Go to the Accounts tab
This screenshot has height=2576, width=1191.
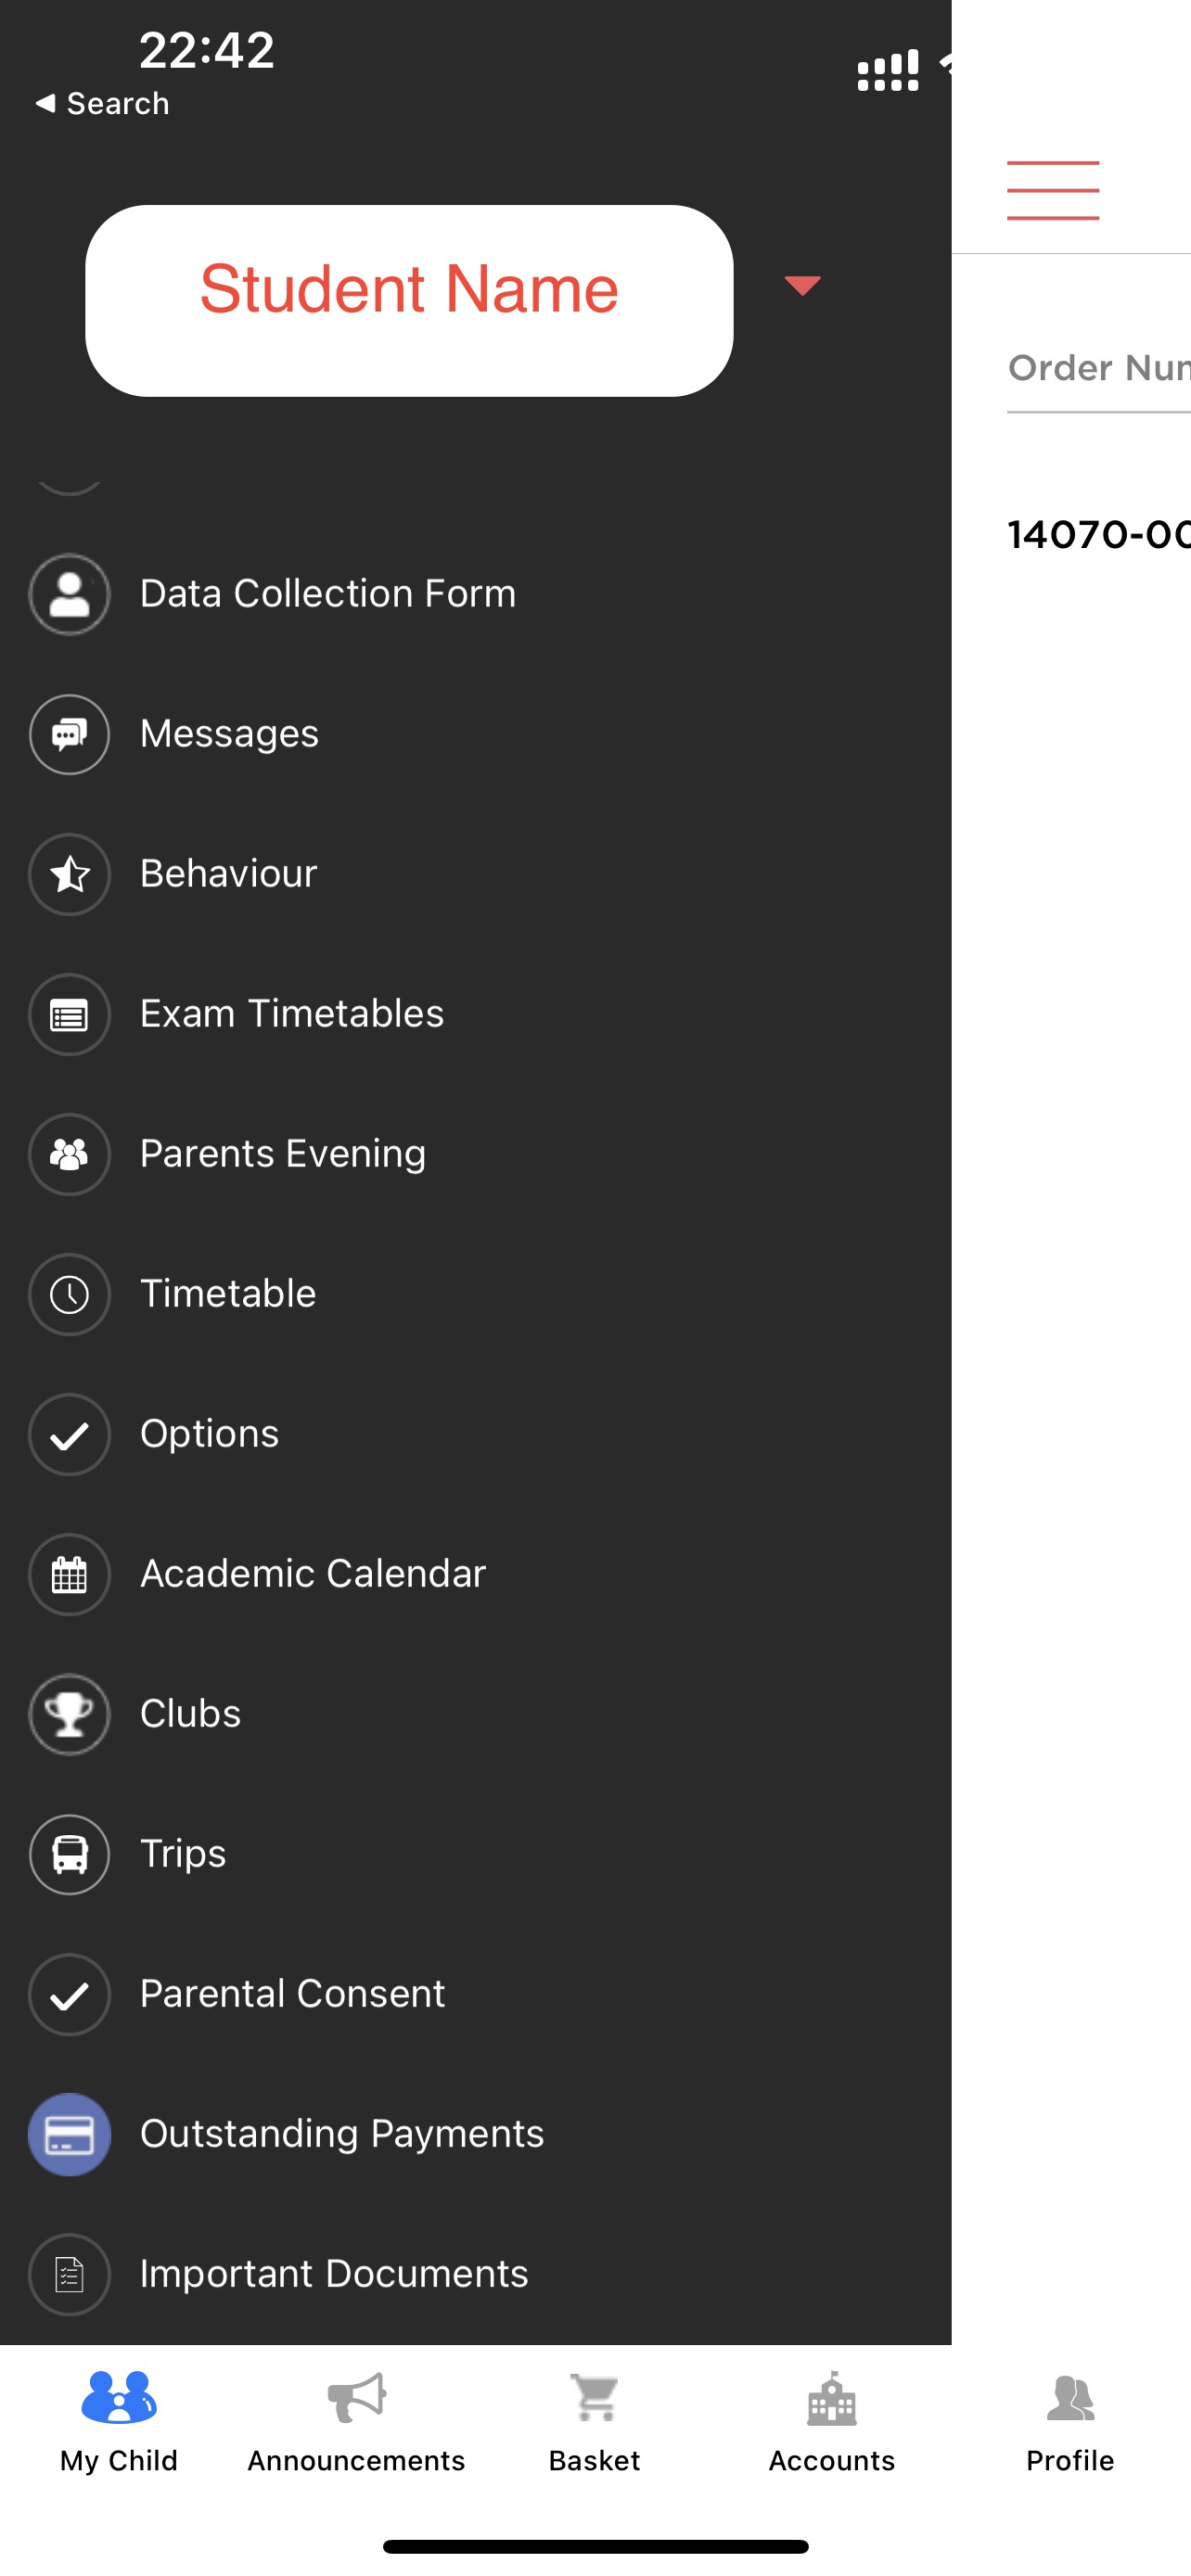point(831,2420)
